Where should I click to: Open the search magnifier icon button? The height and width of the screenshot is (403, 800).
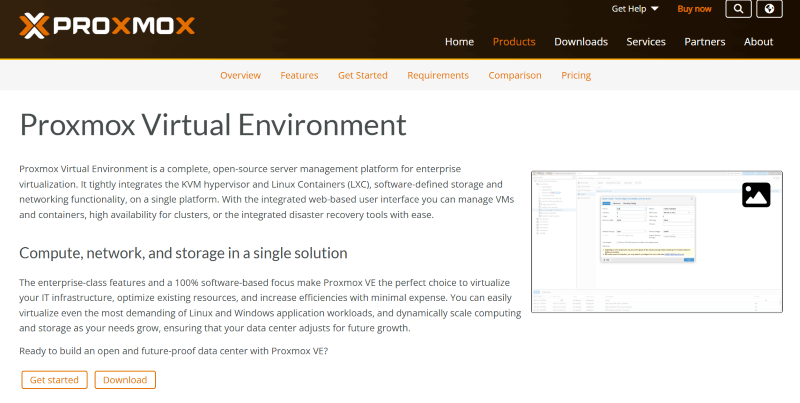738,9
